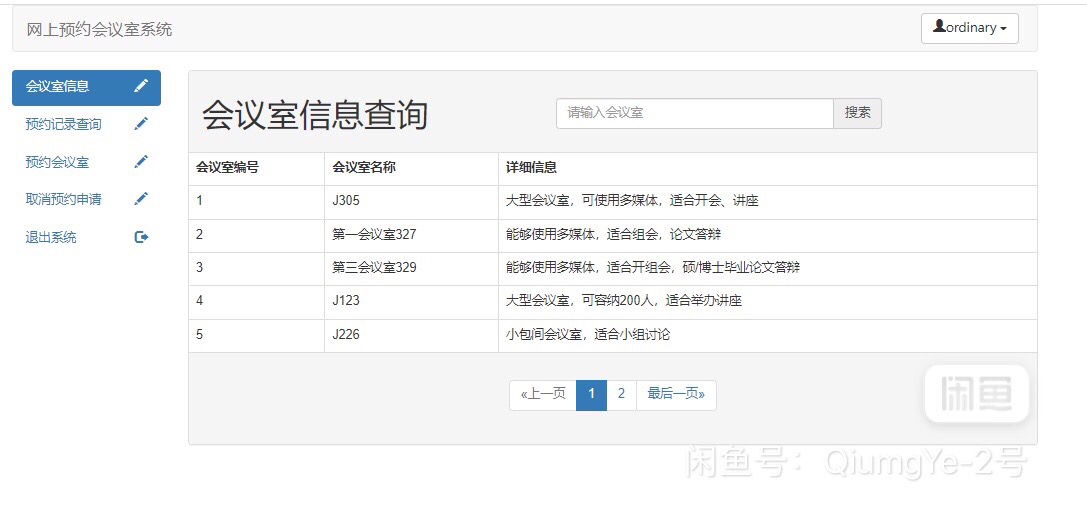Go to previous page with «上一页
This screenshot has height=527, width=1087.
tap(543, 394)
